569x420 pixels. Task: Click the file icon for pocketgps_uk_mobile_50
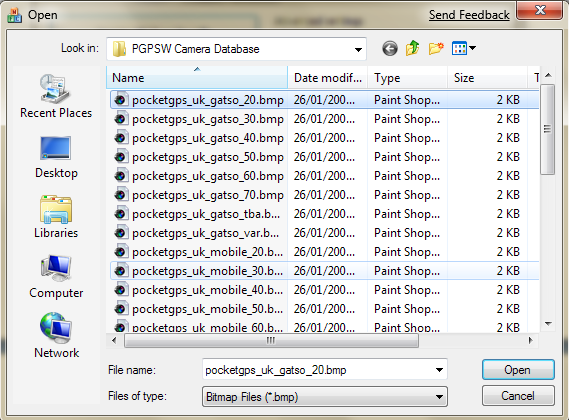pos(121,309)
